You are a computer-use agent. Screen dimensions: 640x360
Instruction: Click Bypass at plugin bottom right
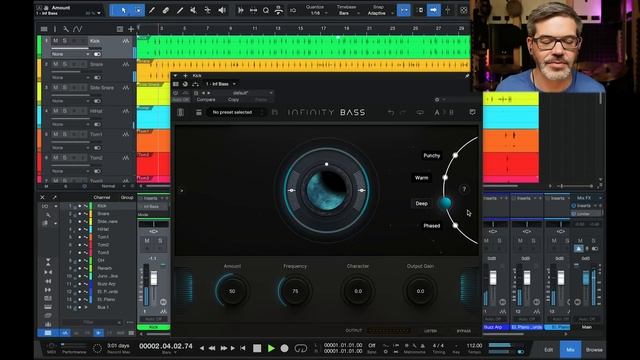[464, 331]
